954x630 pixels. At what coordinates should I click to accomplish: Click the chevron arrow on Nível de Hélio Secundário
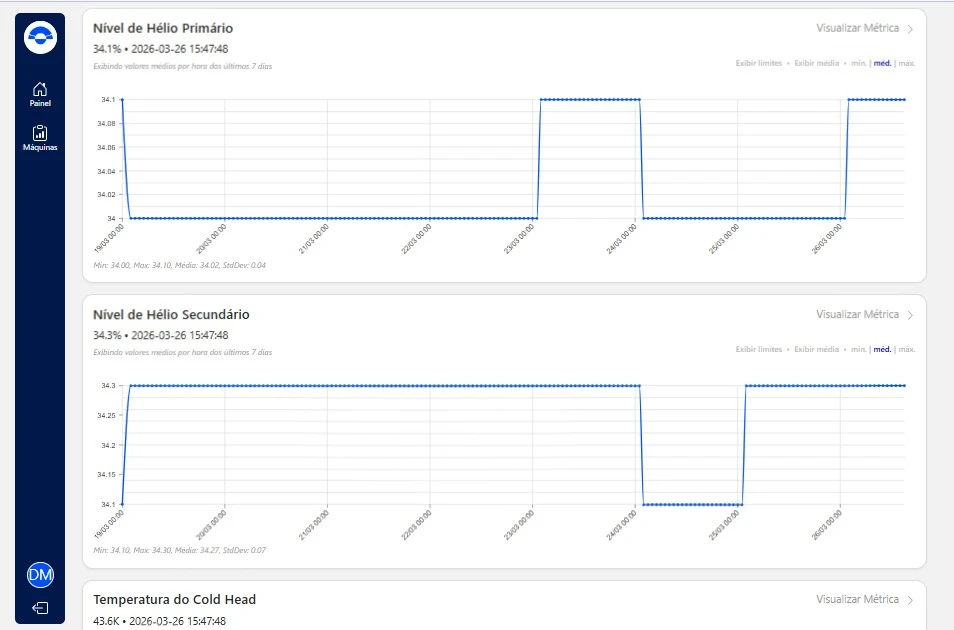pyautogui.click(x=910, y=315)
